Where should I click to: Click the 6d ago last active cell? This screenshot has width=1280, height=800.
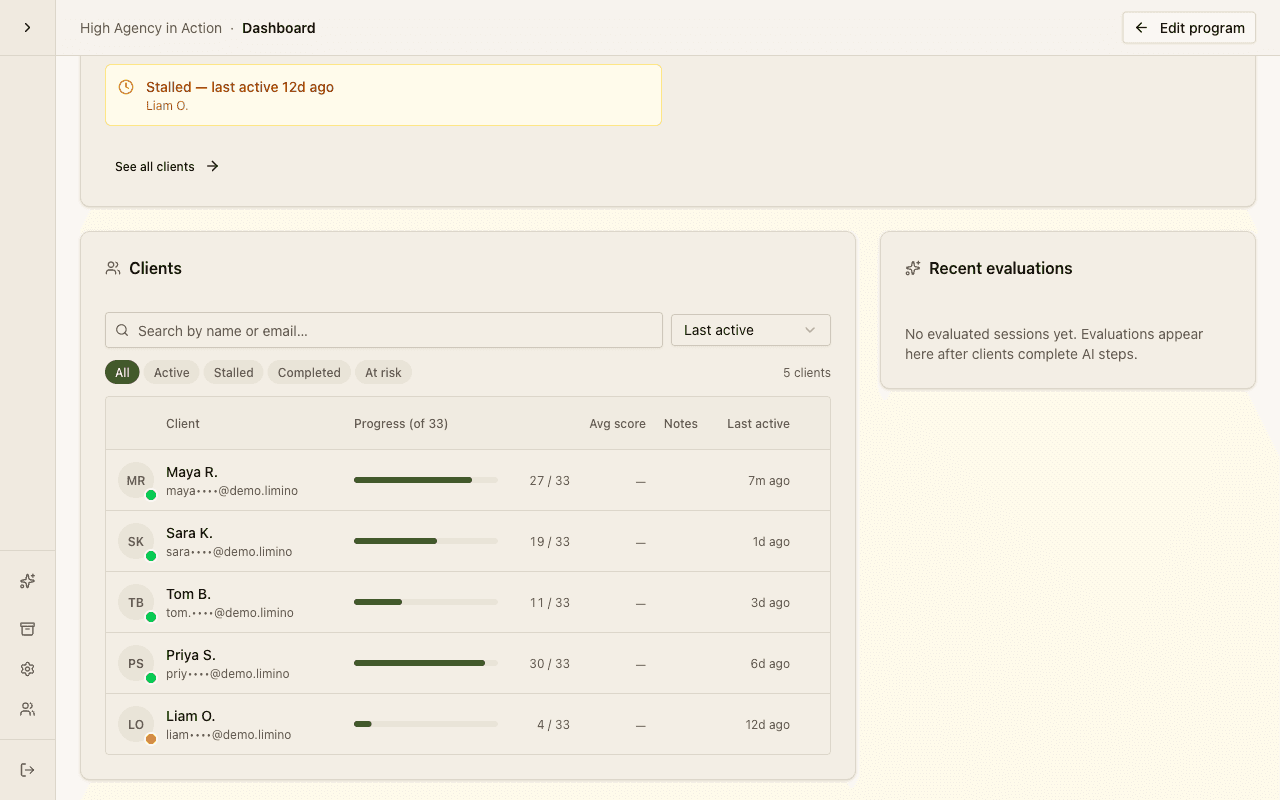770,664
